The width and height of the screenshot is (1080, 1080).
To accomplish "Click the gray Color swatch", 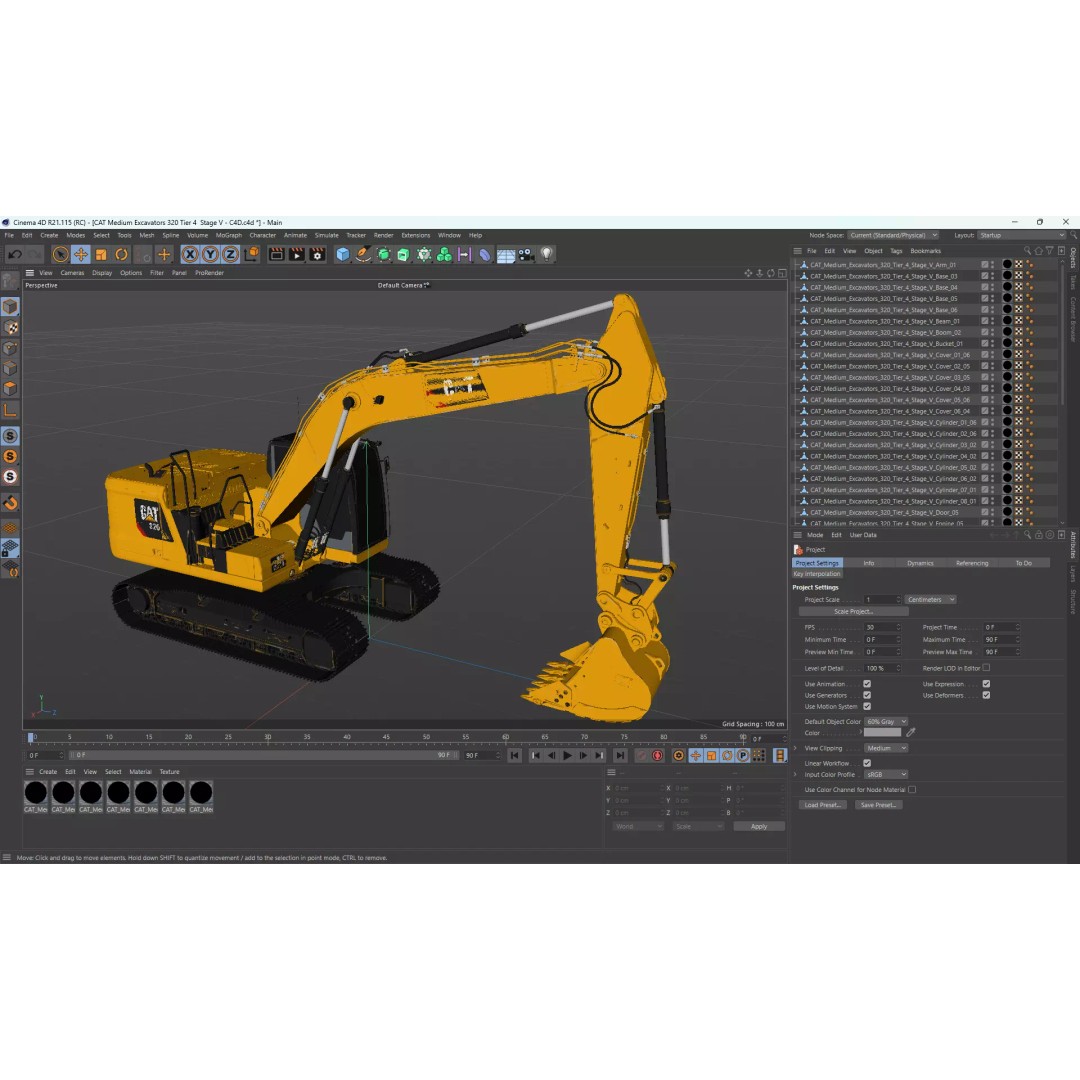I will pos(882,733).
